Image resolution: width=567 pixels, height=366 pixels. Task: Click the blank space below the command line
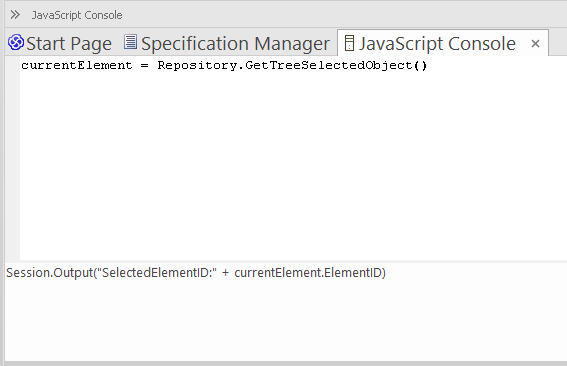(286, 320)
